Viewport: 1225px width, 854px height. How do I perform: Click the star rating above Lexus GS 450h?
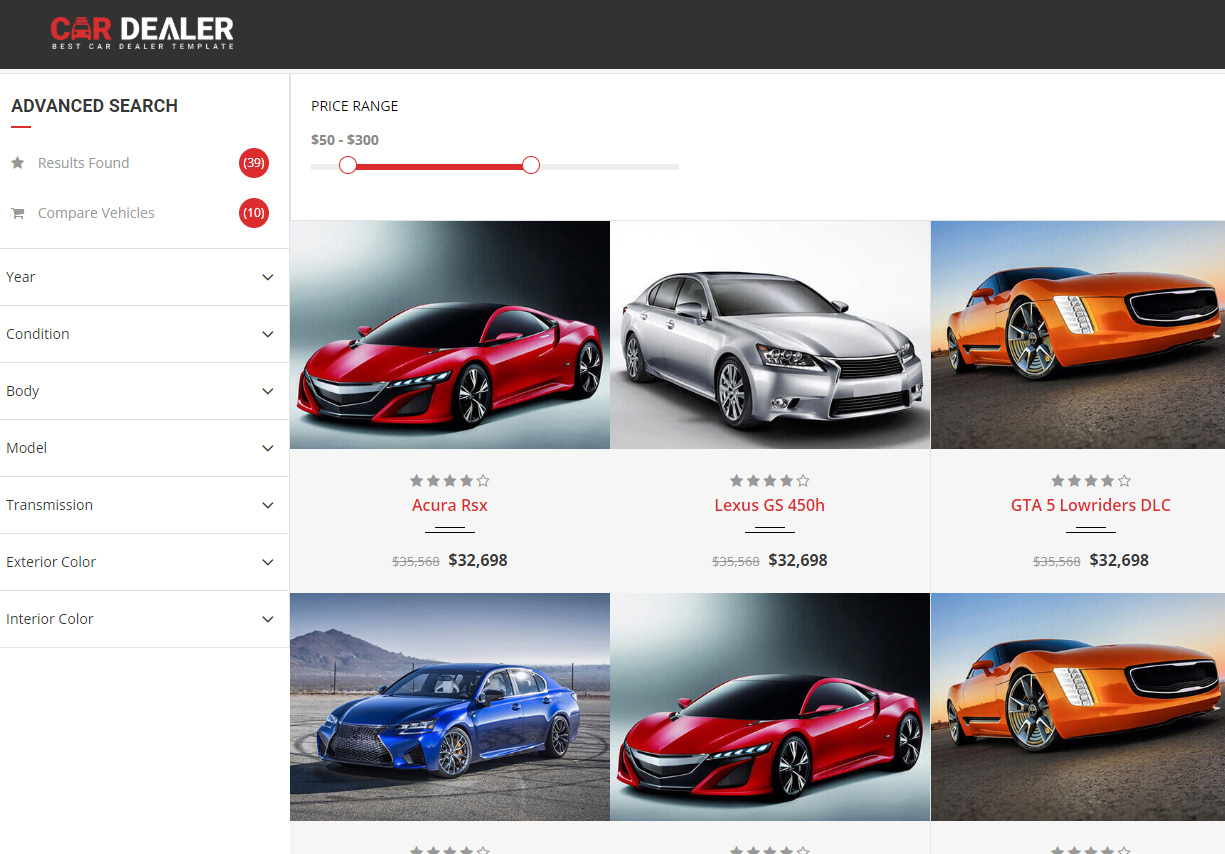coord(770,481)
